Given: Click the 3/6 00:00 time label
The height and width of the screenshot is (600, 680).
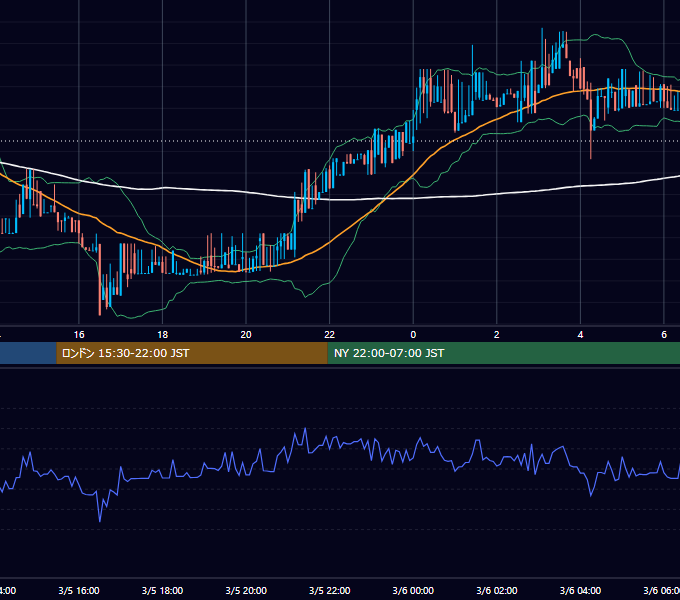Looking at the screenshot, I should click(x=413, y=590).
